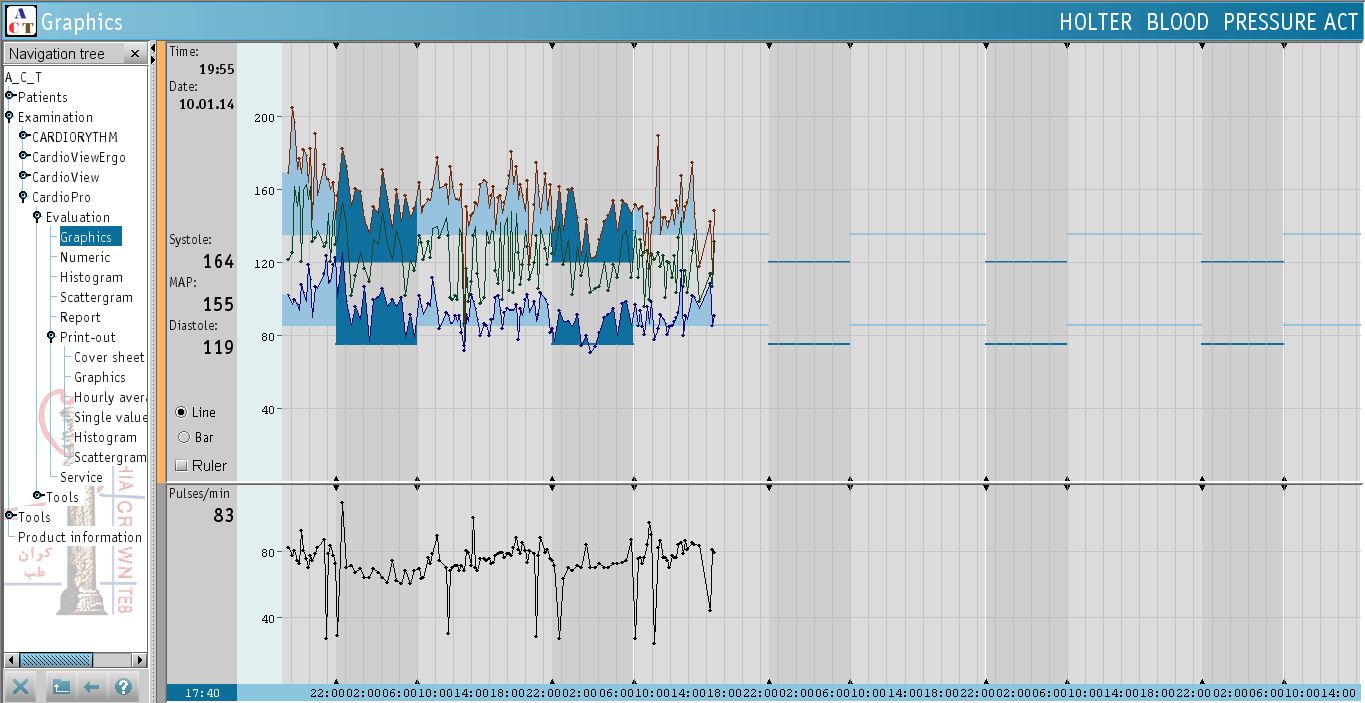
Task: Expand the CARDIORYTHM tree node
Action: (24, 137)
